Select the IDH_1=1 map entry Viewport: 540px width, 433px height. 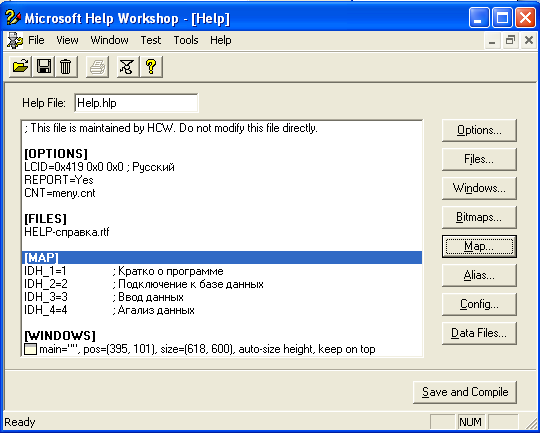point(124,271)
